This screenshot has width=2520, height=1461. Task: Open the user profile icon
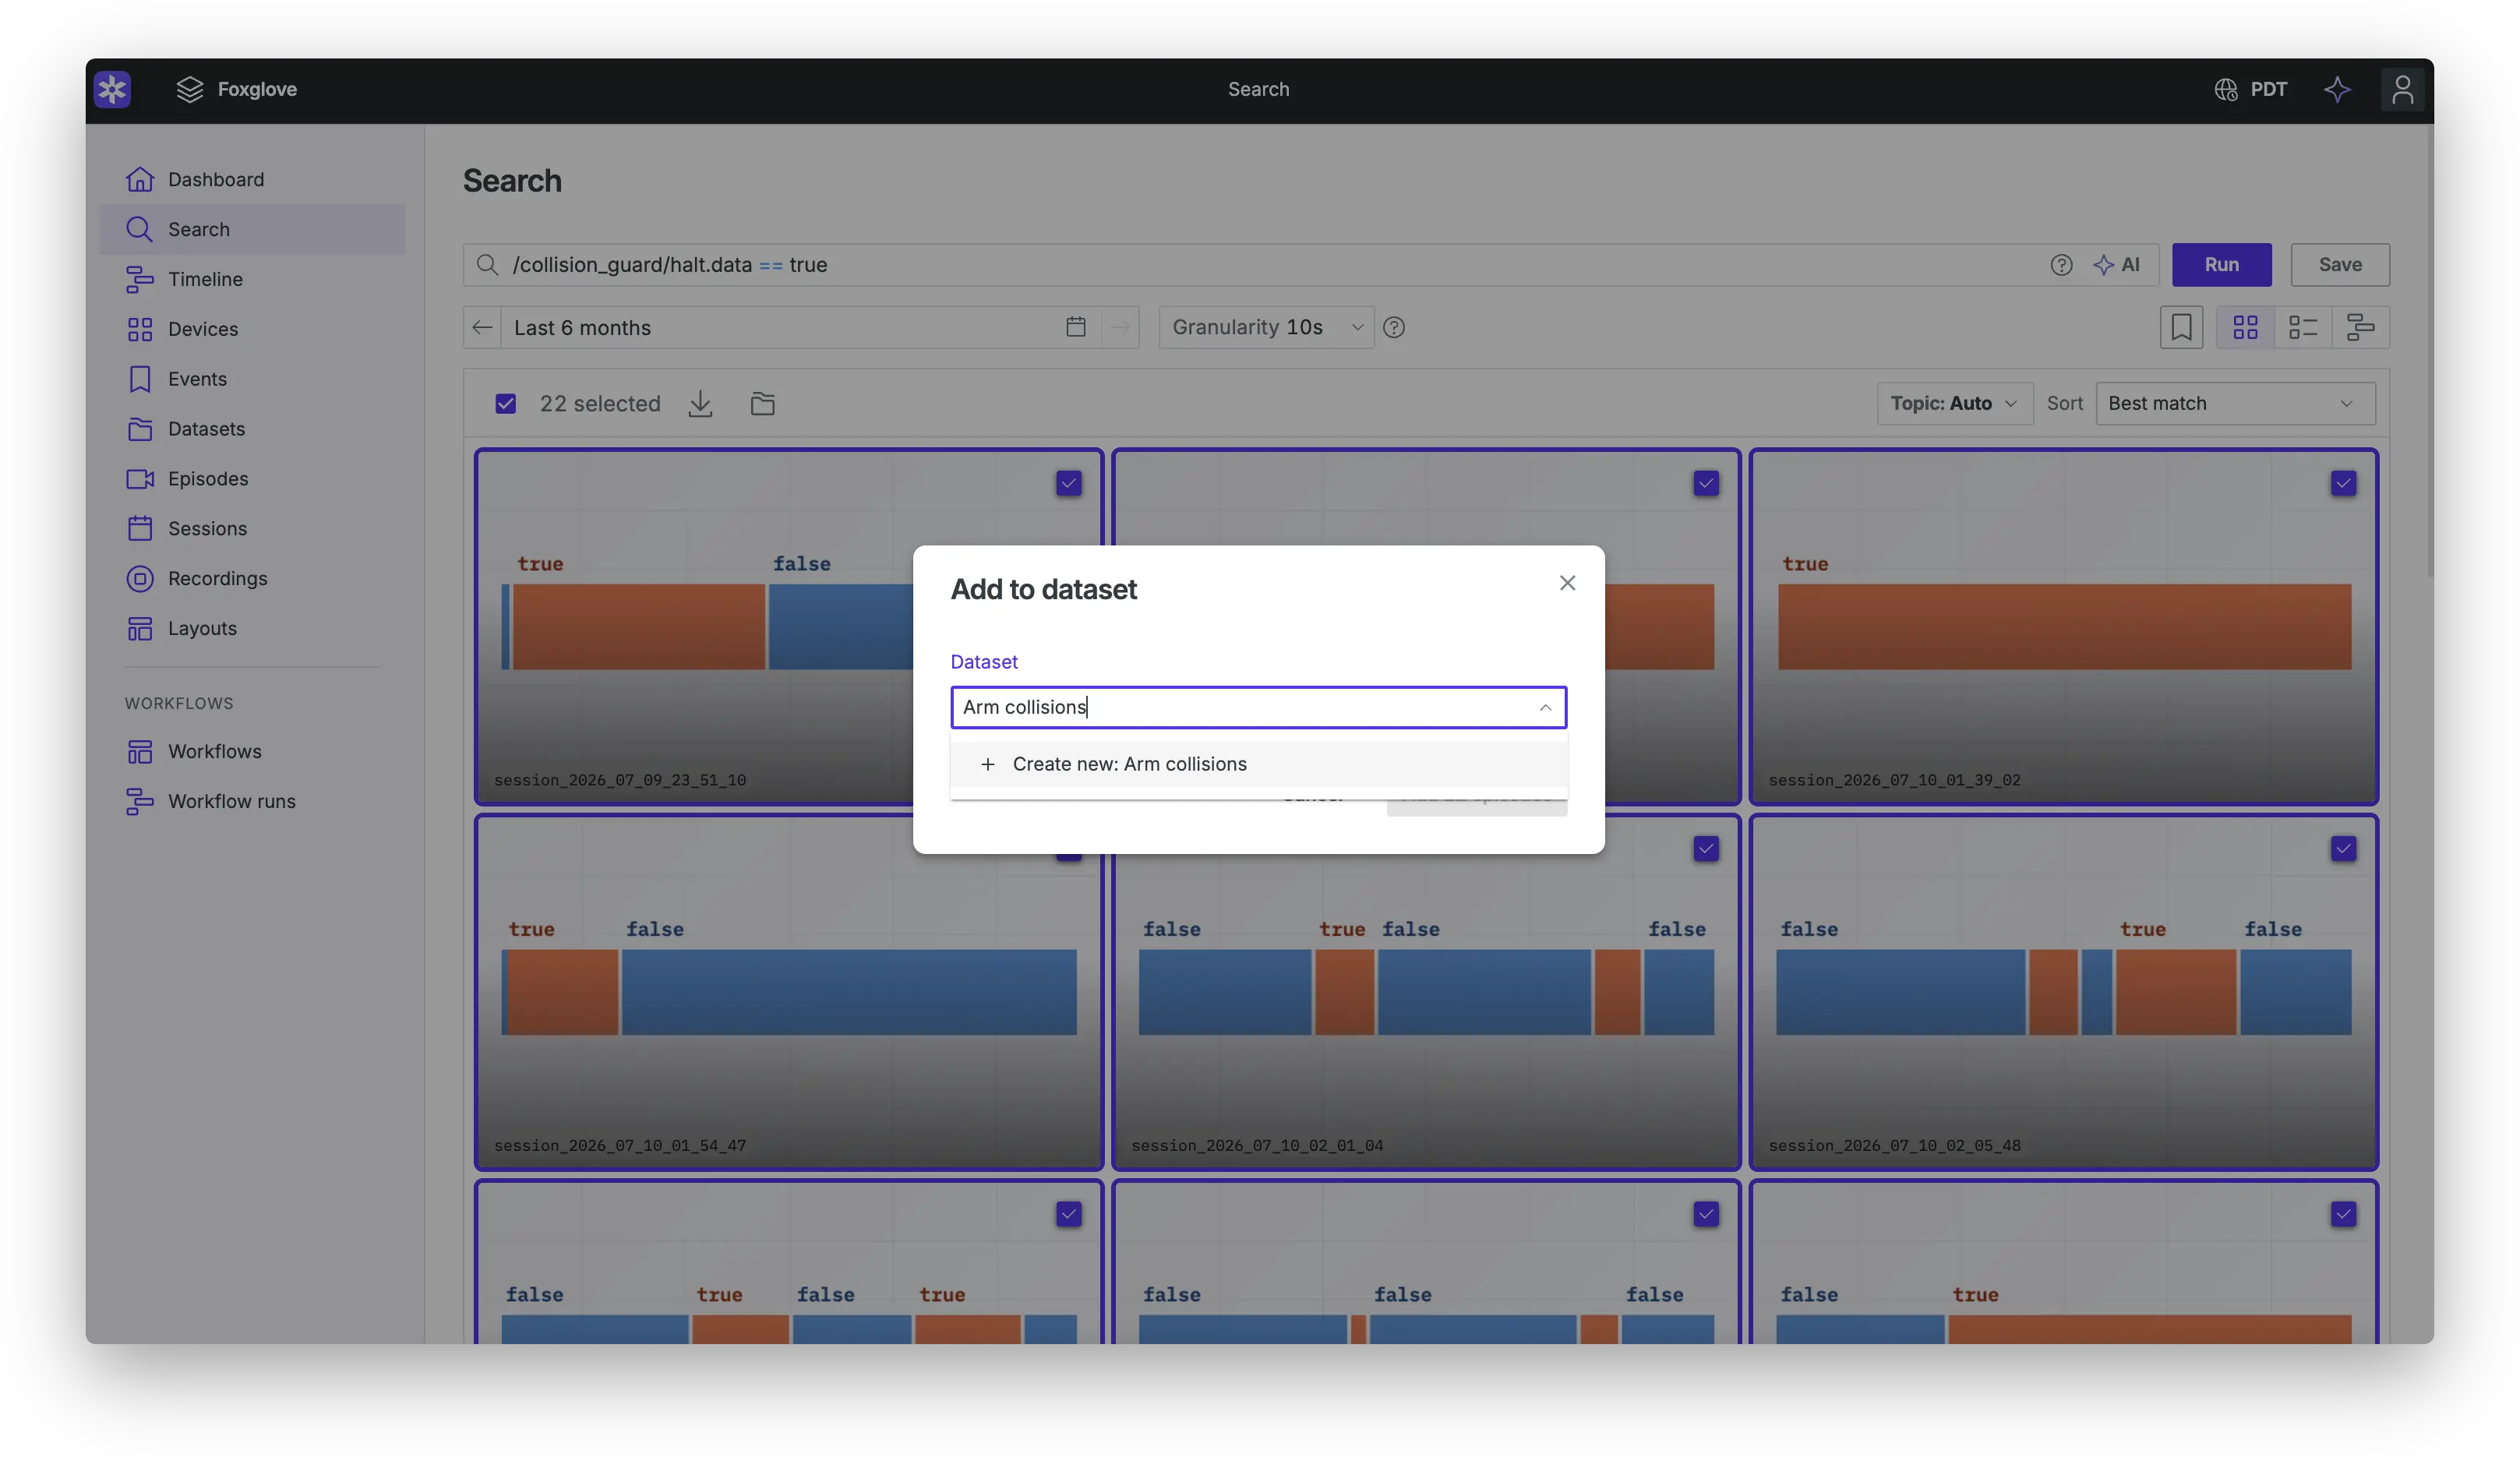[2402, 90]
